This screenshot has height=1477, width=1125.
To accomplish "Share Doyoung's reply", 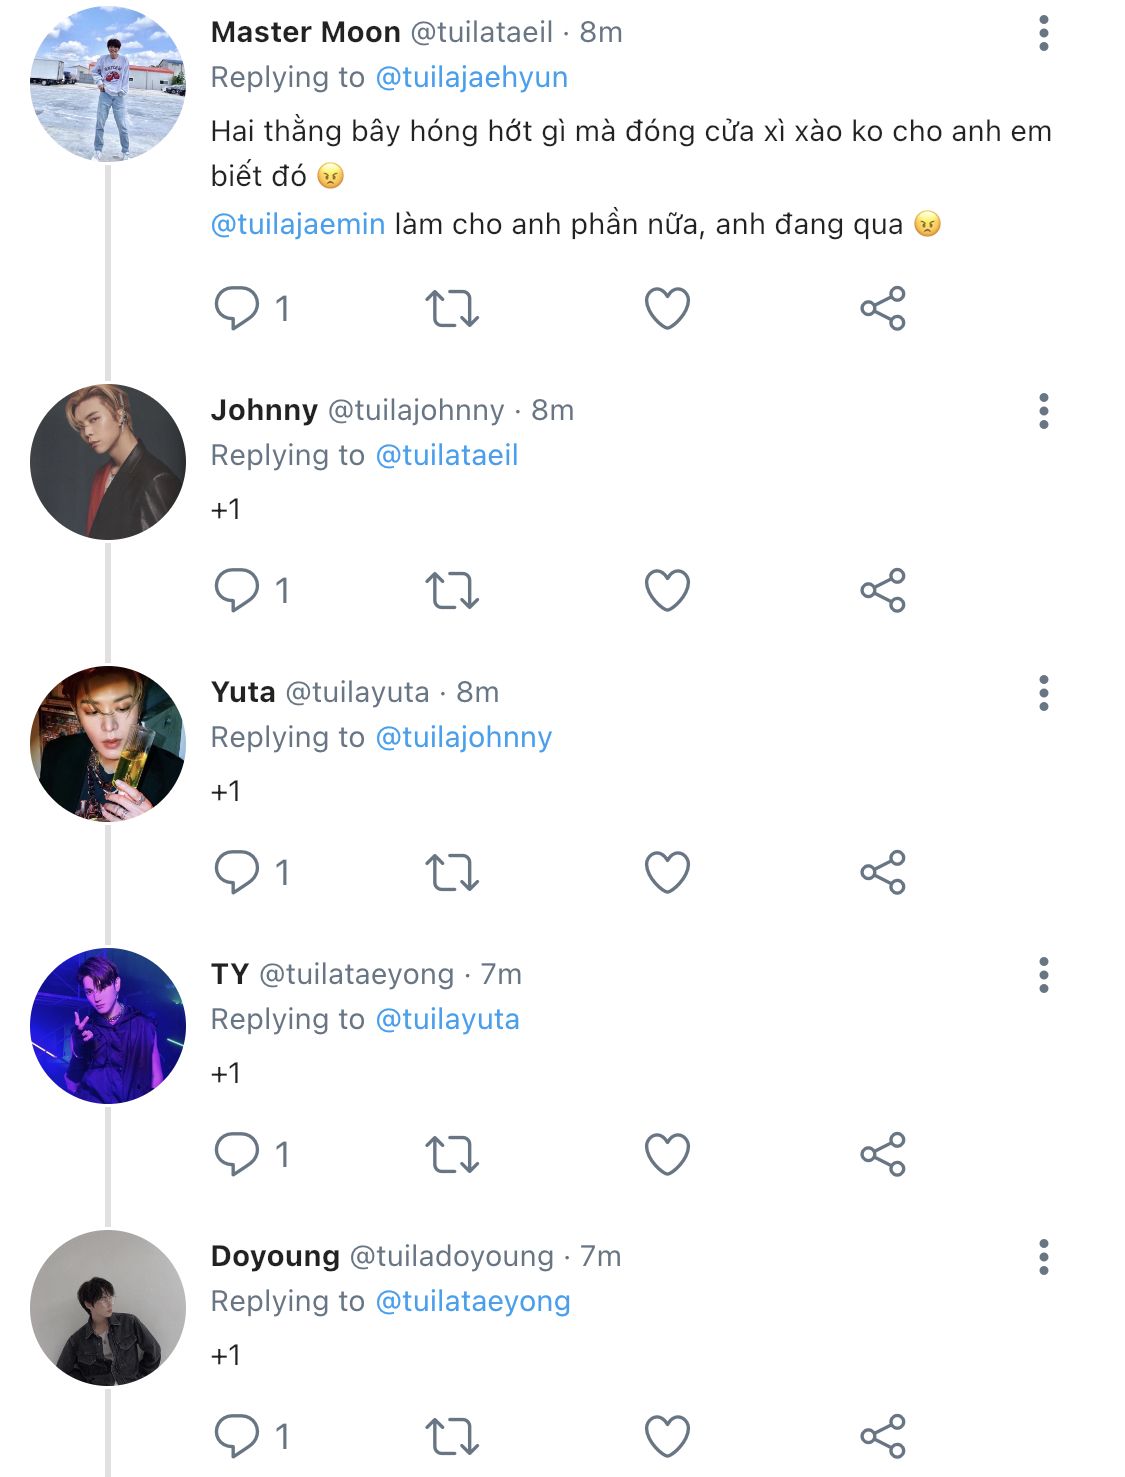I will tap(882, 1436).
